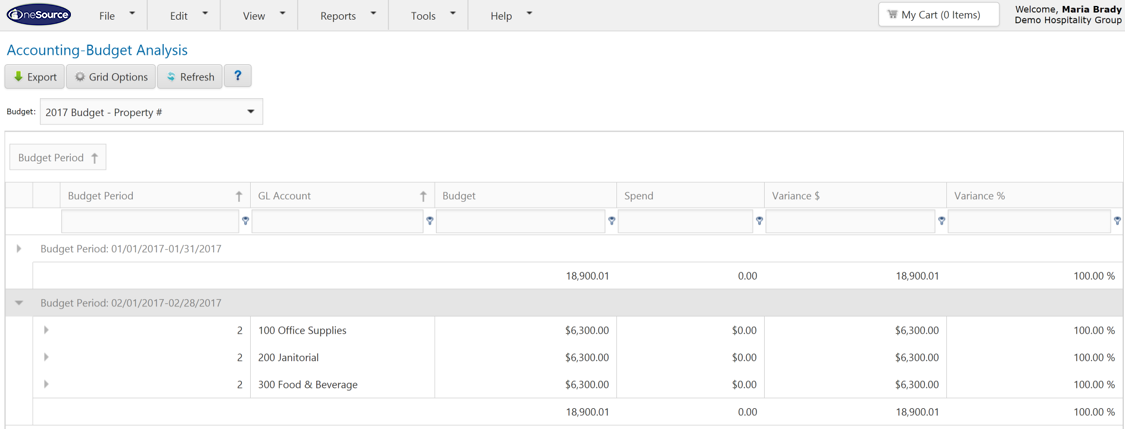Viewport: 1125px width, 429px height.
Task: Click the Refresh button
Action: coord(190,77)
